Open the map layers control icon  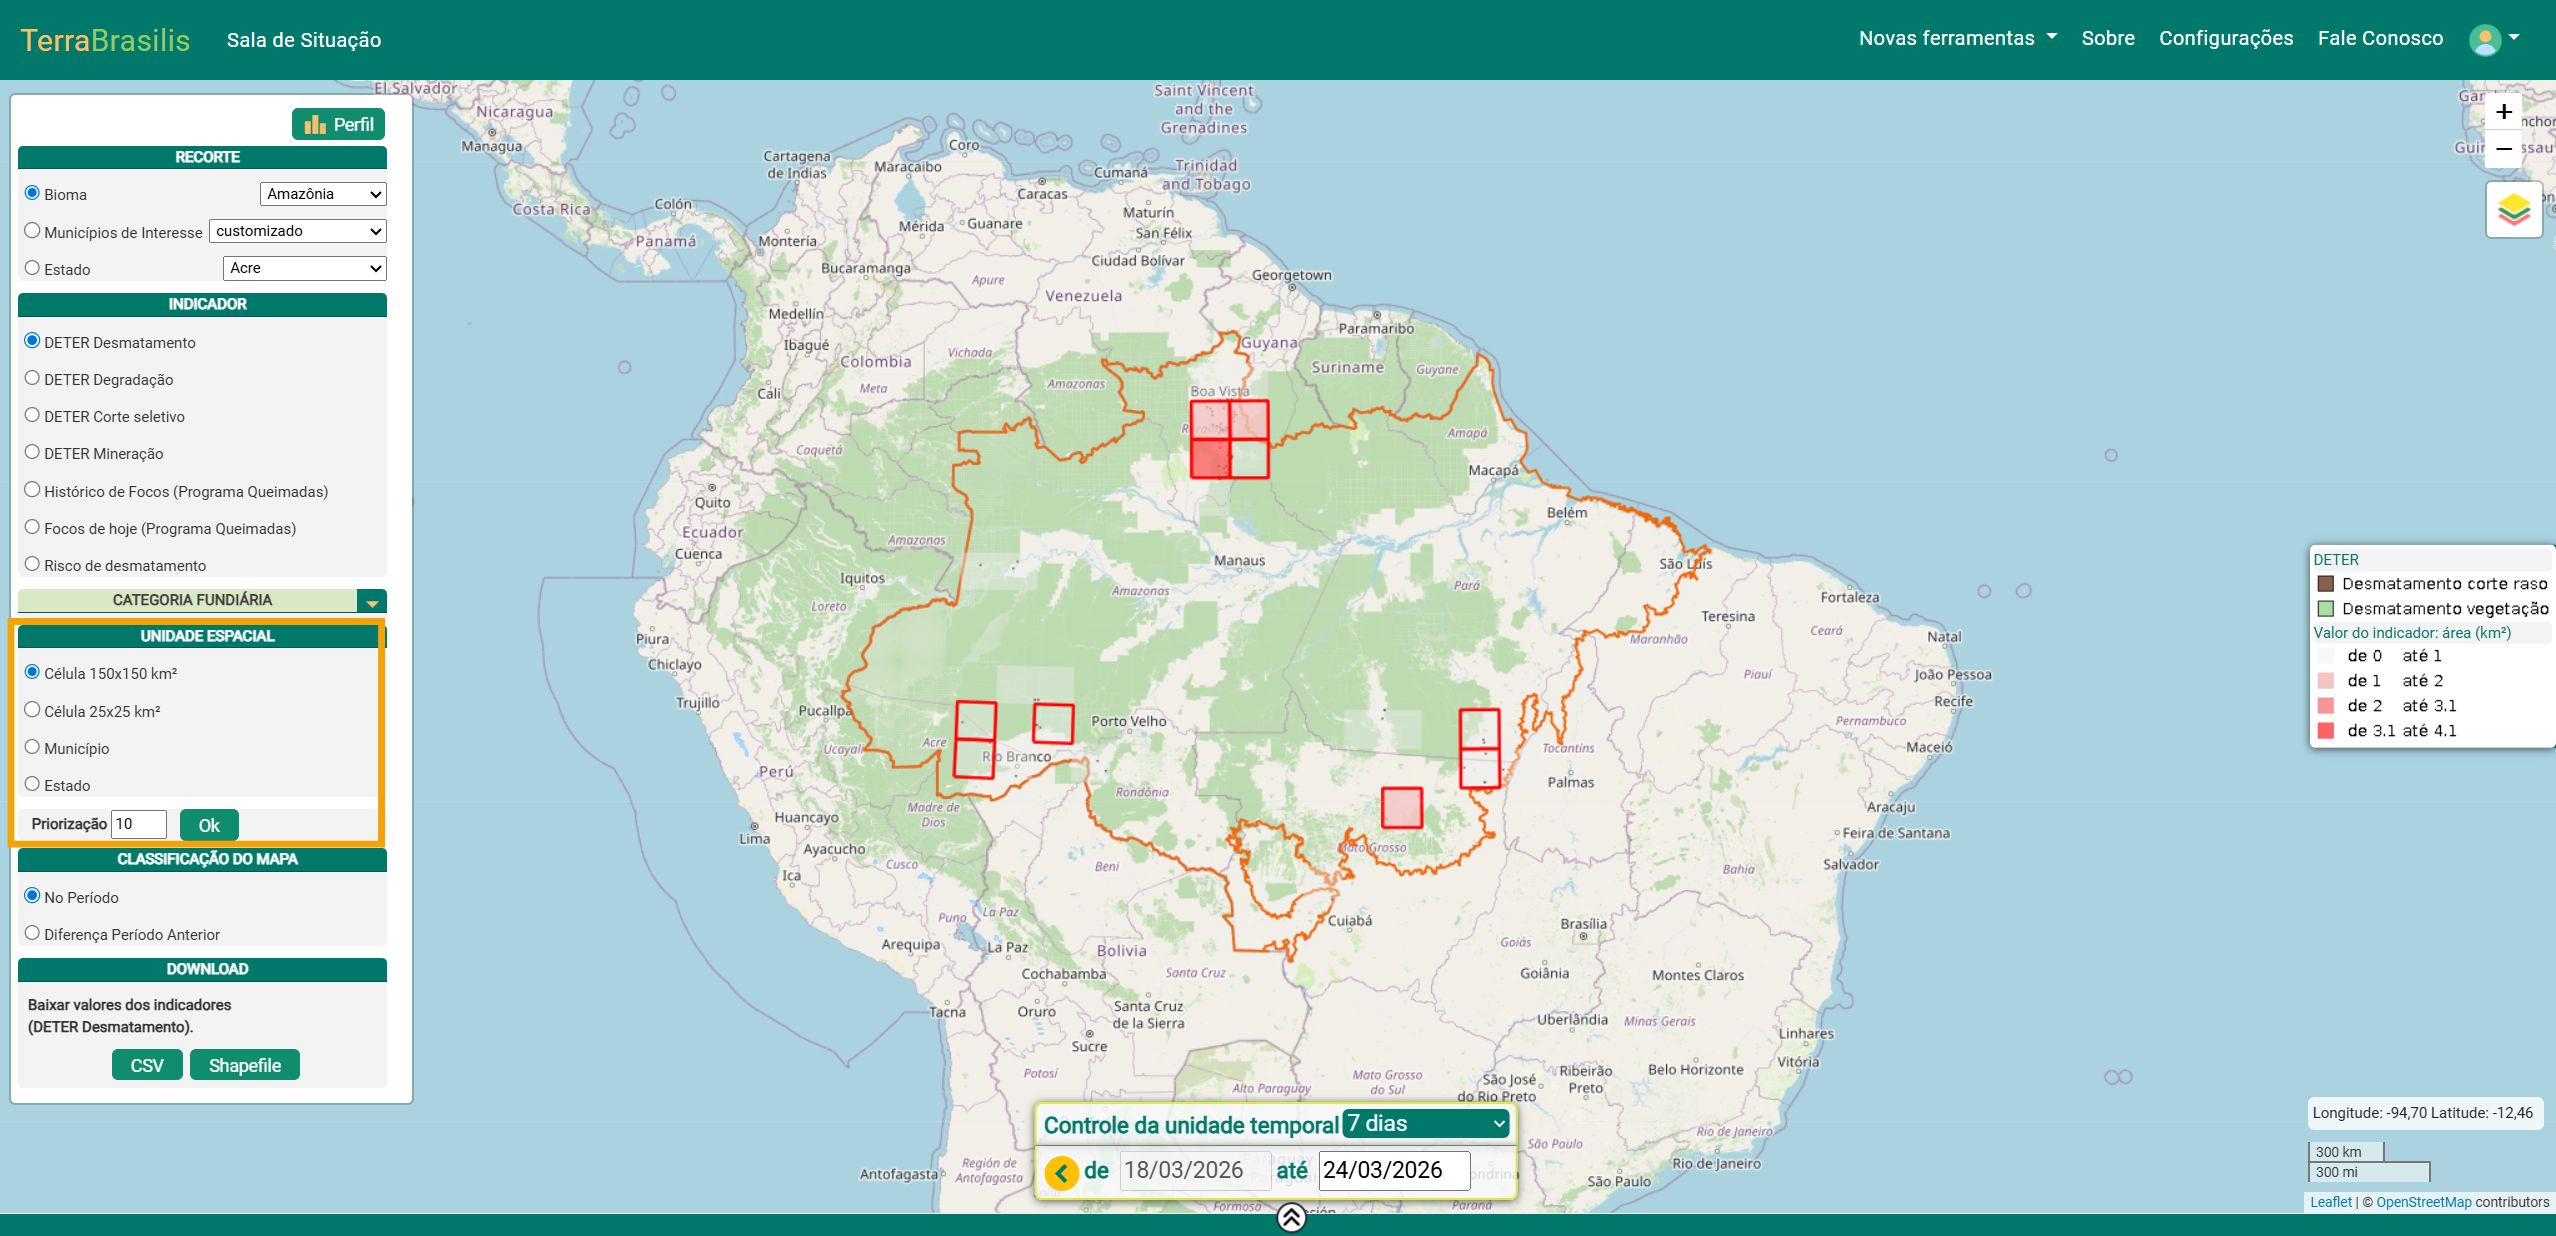[2513, 210]
